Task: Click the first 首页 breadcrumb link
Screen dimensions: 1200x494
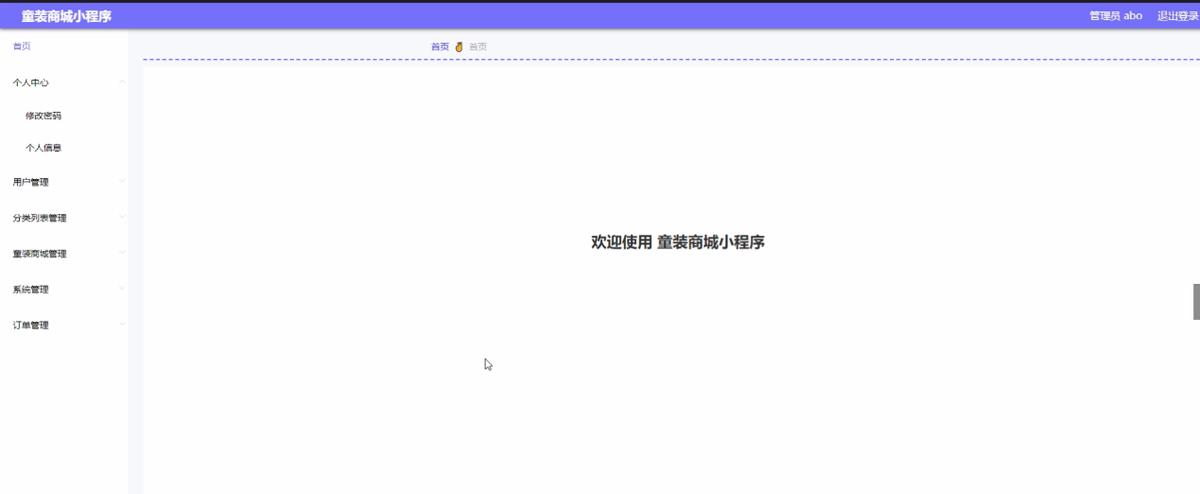Action: [x=440, y=47]
